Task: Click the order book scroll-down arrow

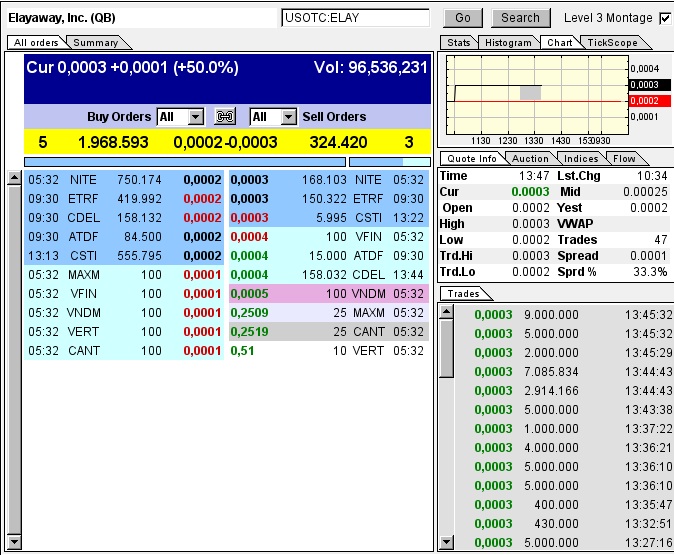Action: tap(15, 542)
